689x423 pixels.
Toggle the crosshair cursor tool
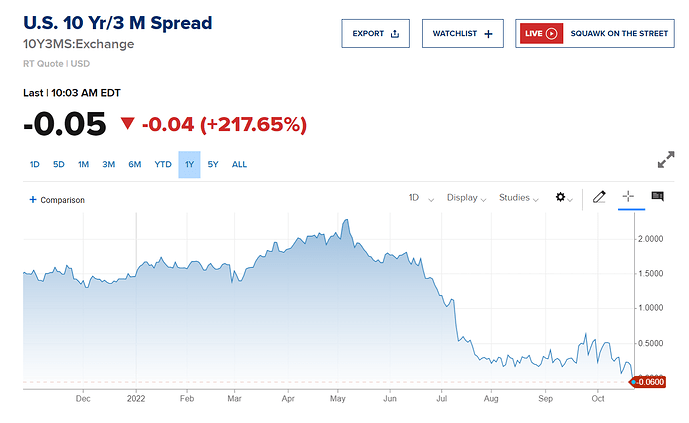tap(628, 198)
